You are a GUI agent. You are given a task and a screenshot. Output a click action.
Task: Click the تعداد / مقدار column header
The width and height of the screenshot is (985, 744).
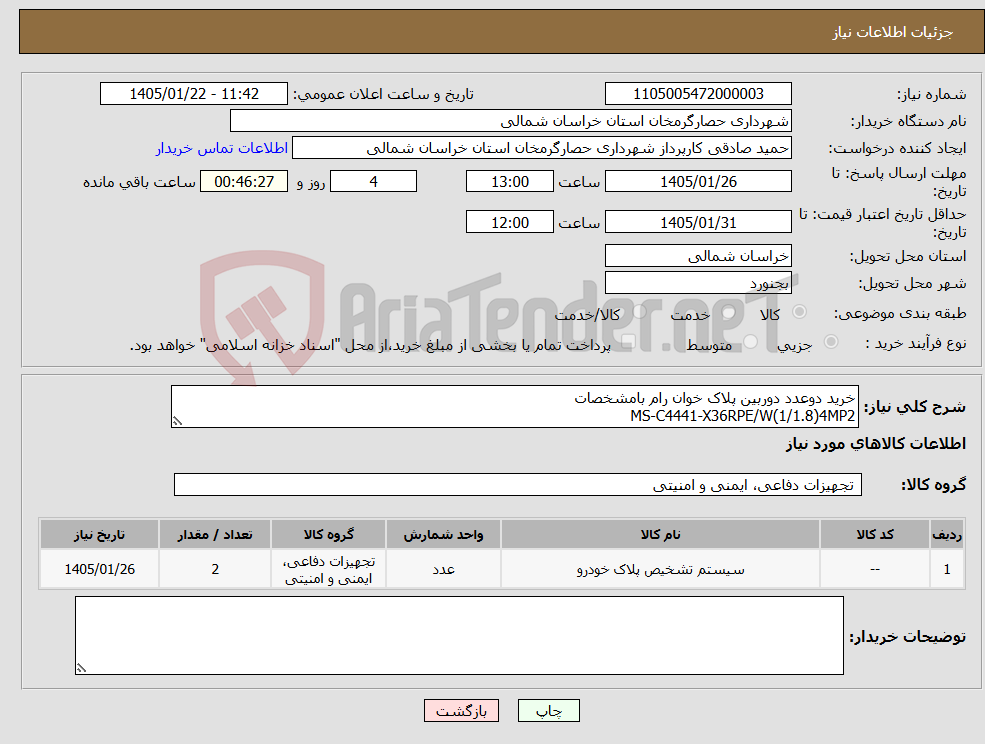215,534
